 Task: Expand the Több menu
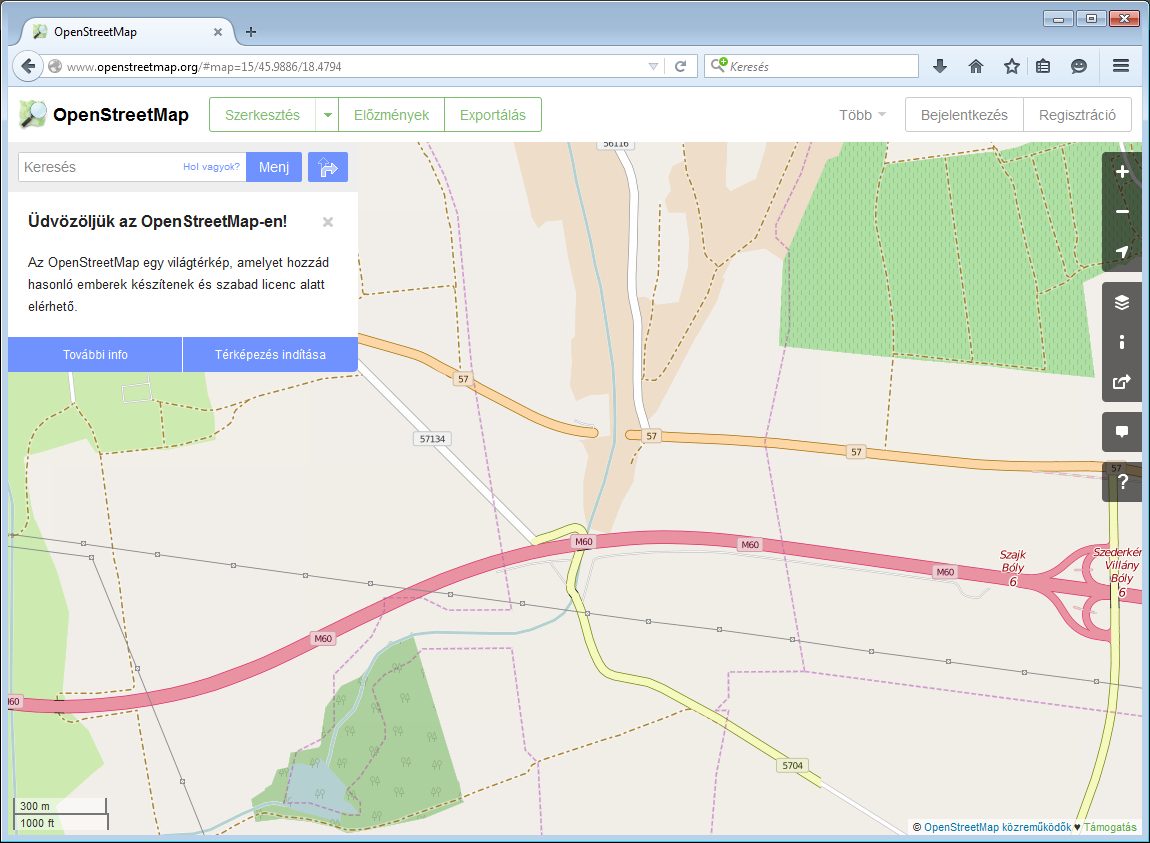coord(862,115)
